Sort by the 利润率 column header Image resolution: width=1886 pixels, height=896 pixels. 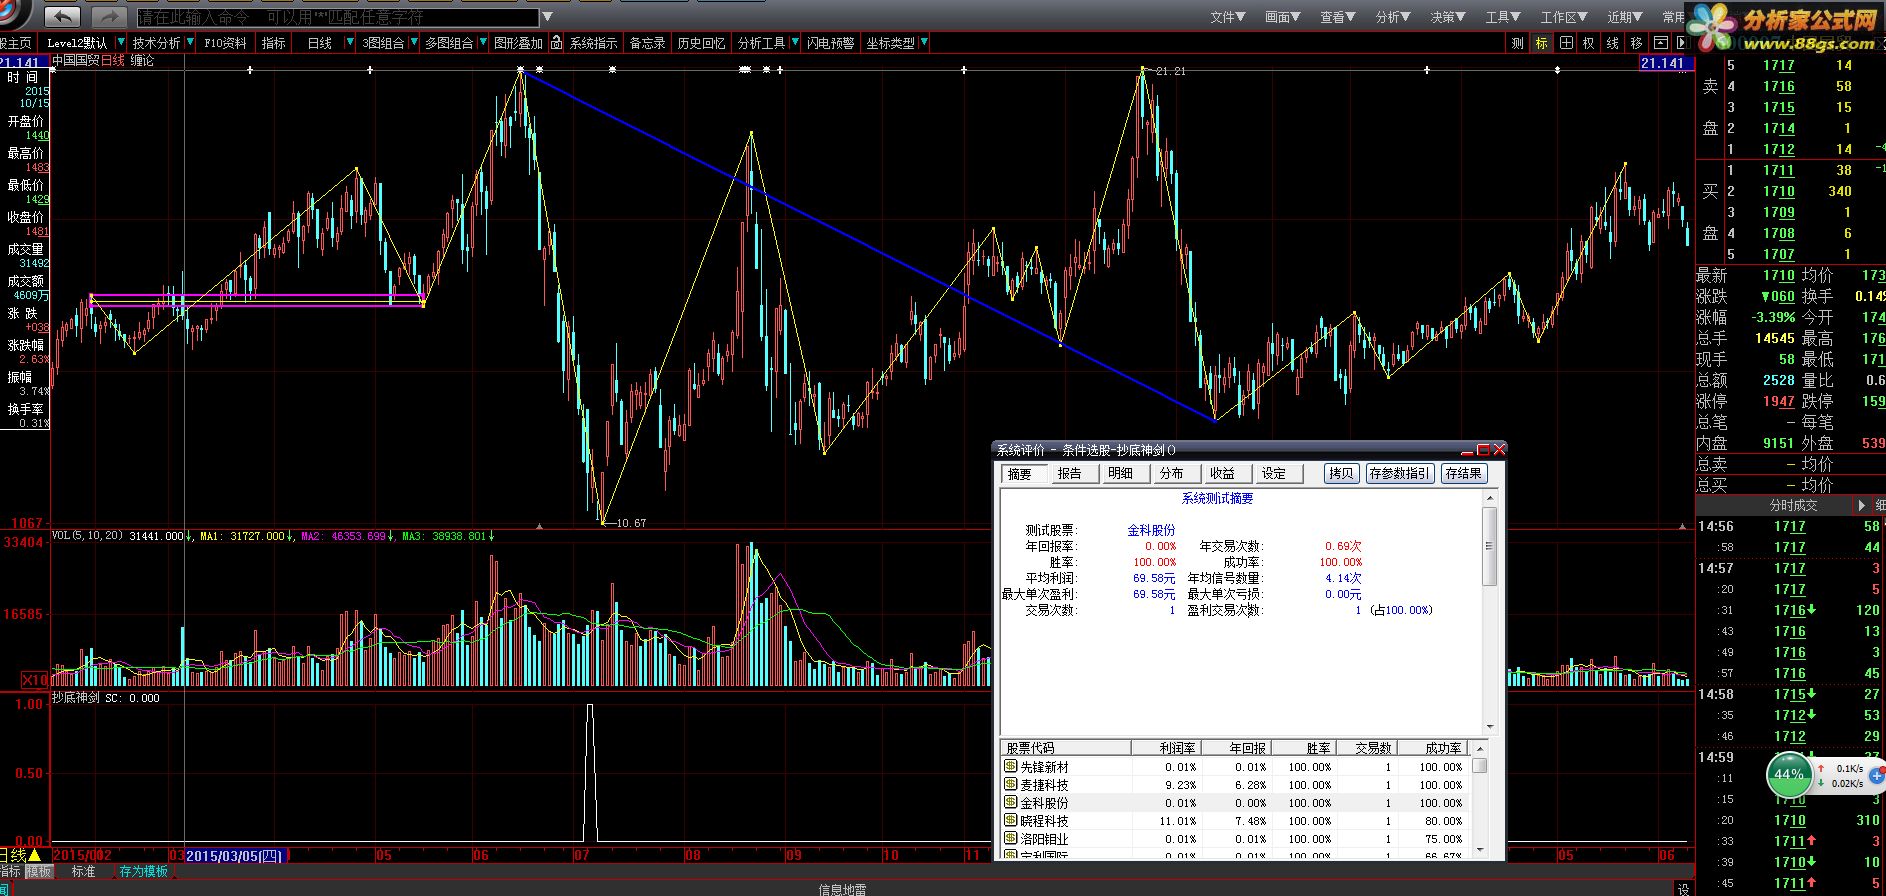pos(1166,747)
